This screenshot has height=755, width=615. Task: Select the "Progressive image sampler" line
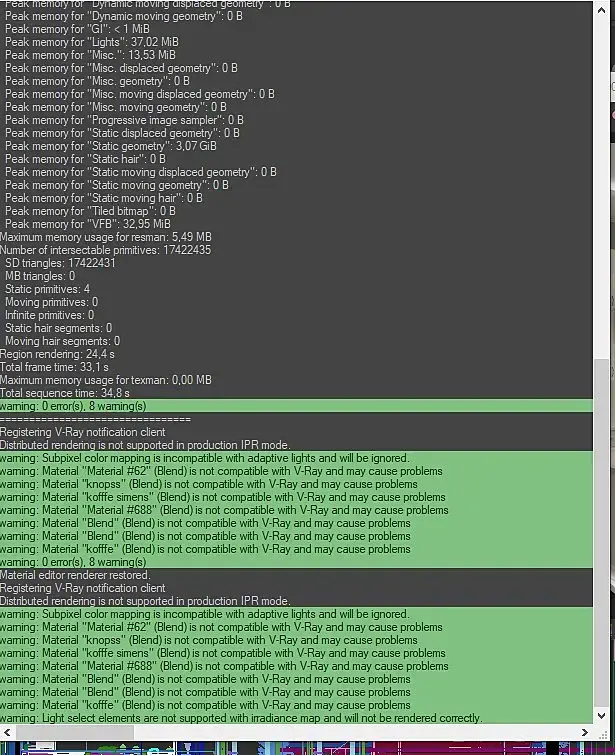(124, 120)
